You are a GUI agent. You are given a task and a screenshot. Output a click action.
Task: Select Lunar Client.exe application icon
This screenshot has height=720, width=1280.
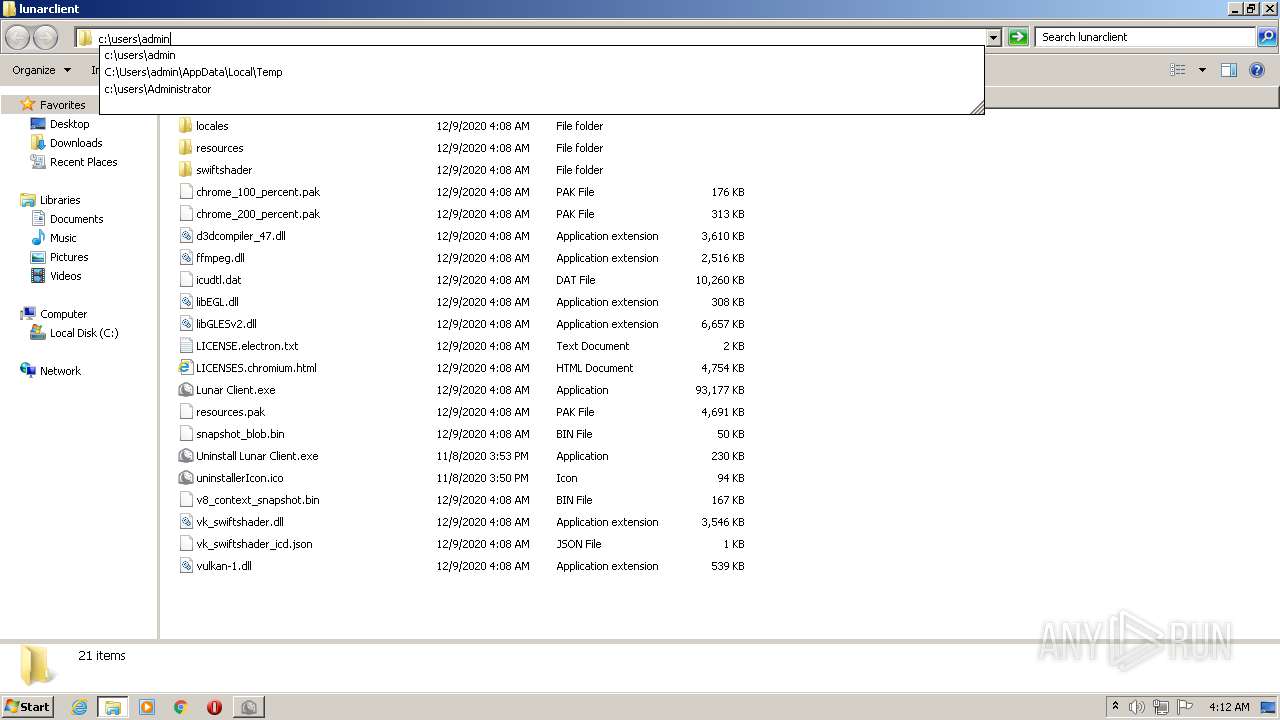[185, 390]
